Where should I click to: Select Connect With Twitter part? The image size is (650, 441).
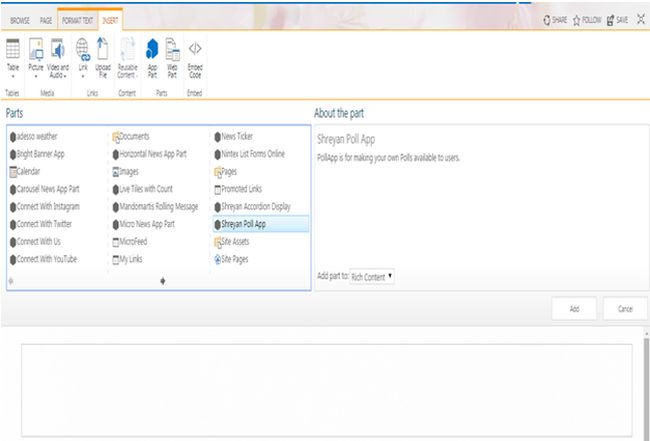coord(41,224)
